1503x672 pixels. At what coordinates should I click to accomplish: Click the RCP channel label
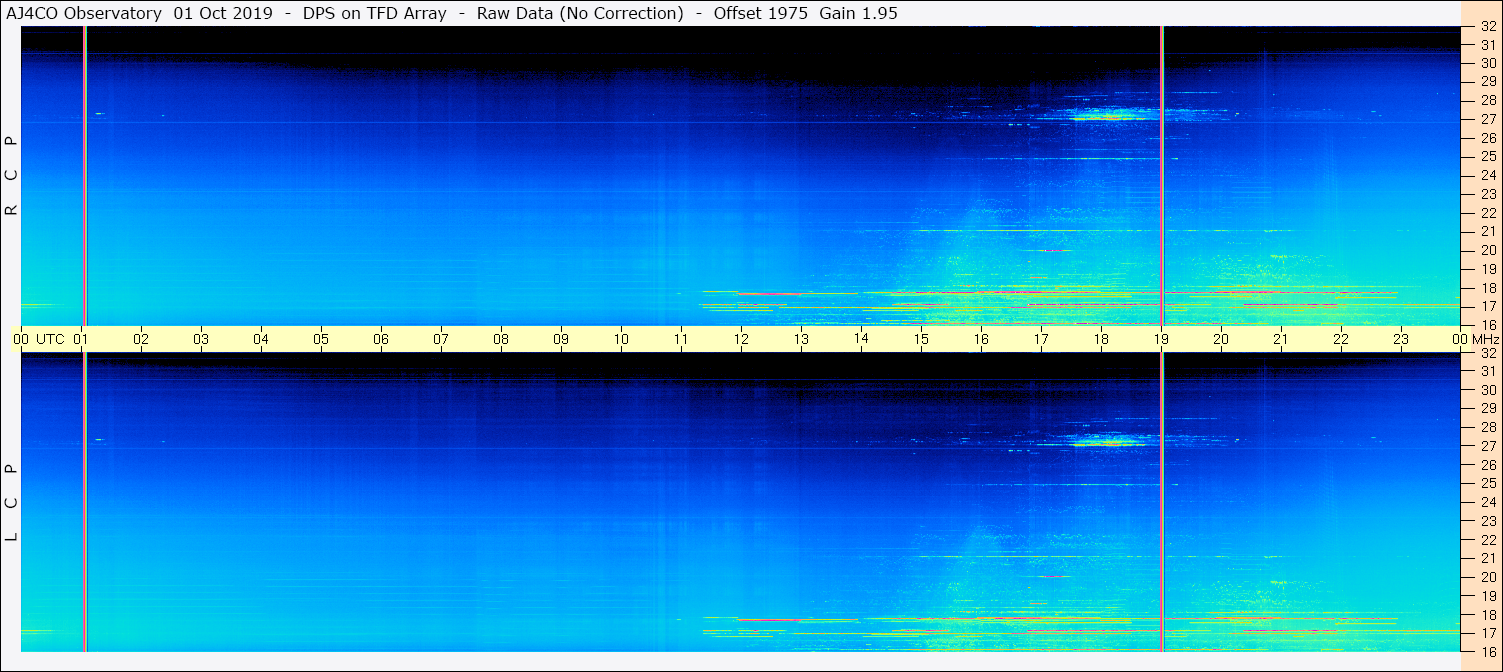(x=11, y=175)
